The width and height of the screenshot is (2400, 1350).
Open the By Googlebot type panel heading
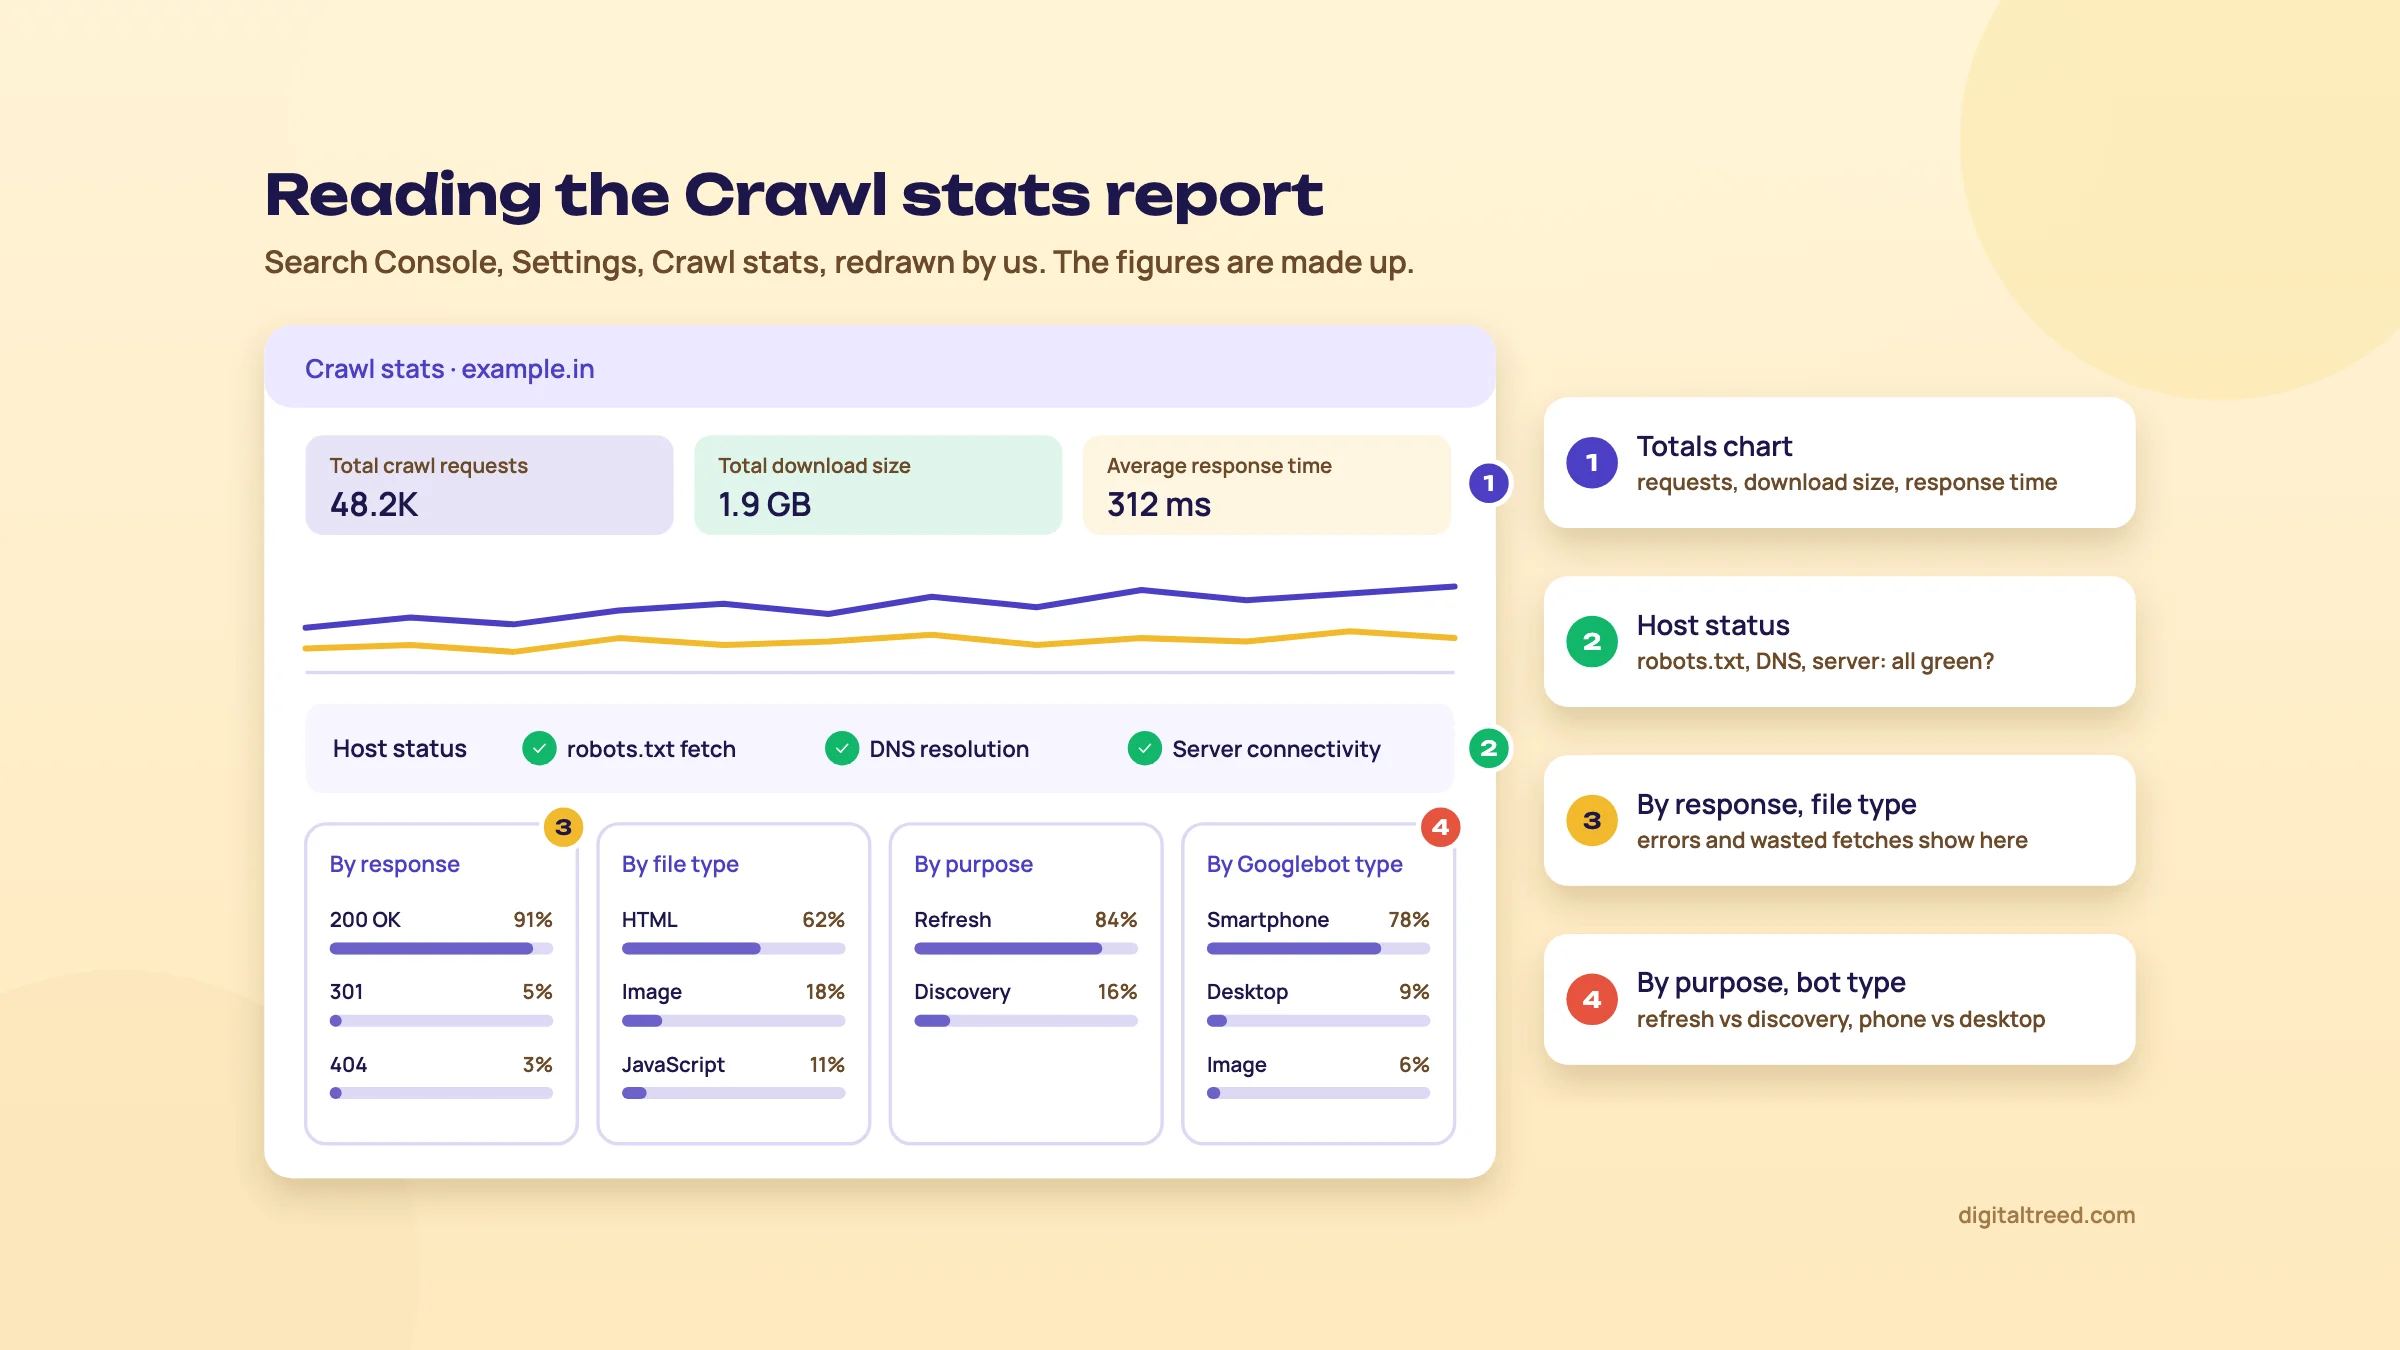coord(1304,864)
